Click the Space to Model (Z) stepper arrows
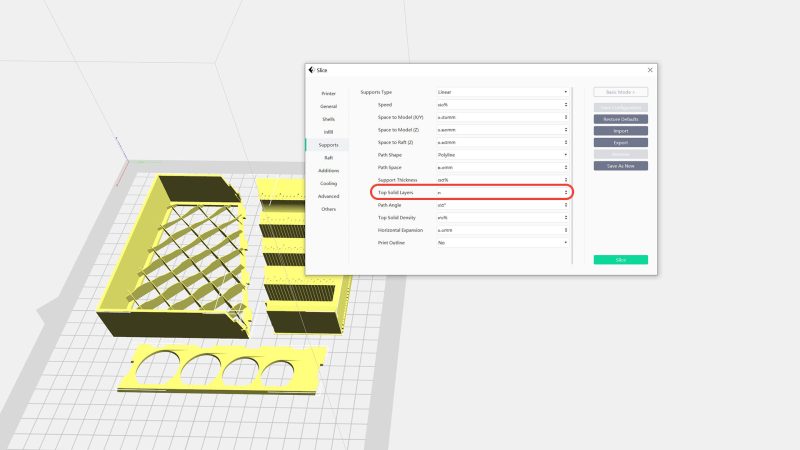Screen dimensions: 800x450 coord(566,130)
